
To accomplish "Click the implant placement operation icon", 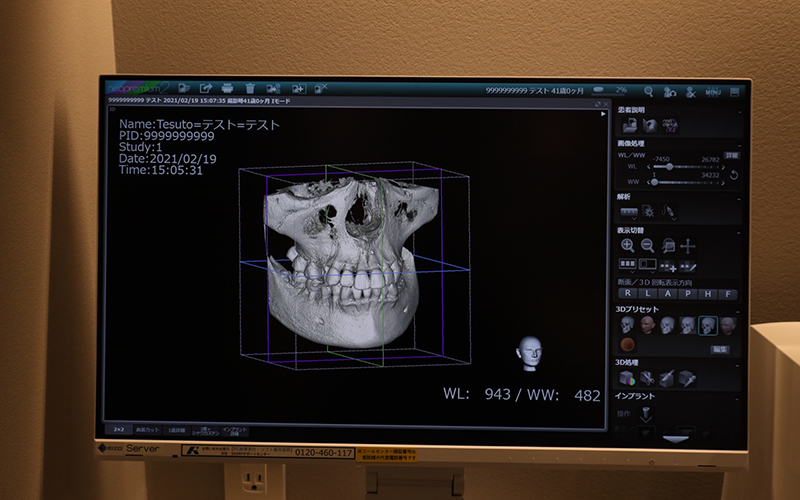I will [x=646, y=414].
